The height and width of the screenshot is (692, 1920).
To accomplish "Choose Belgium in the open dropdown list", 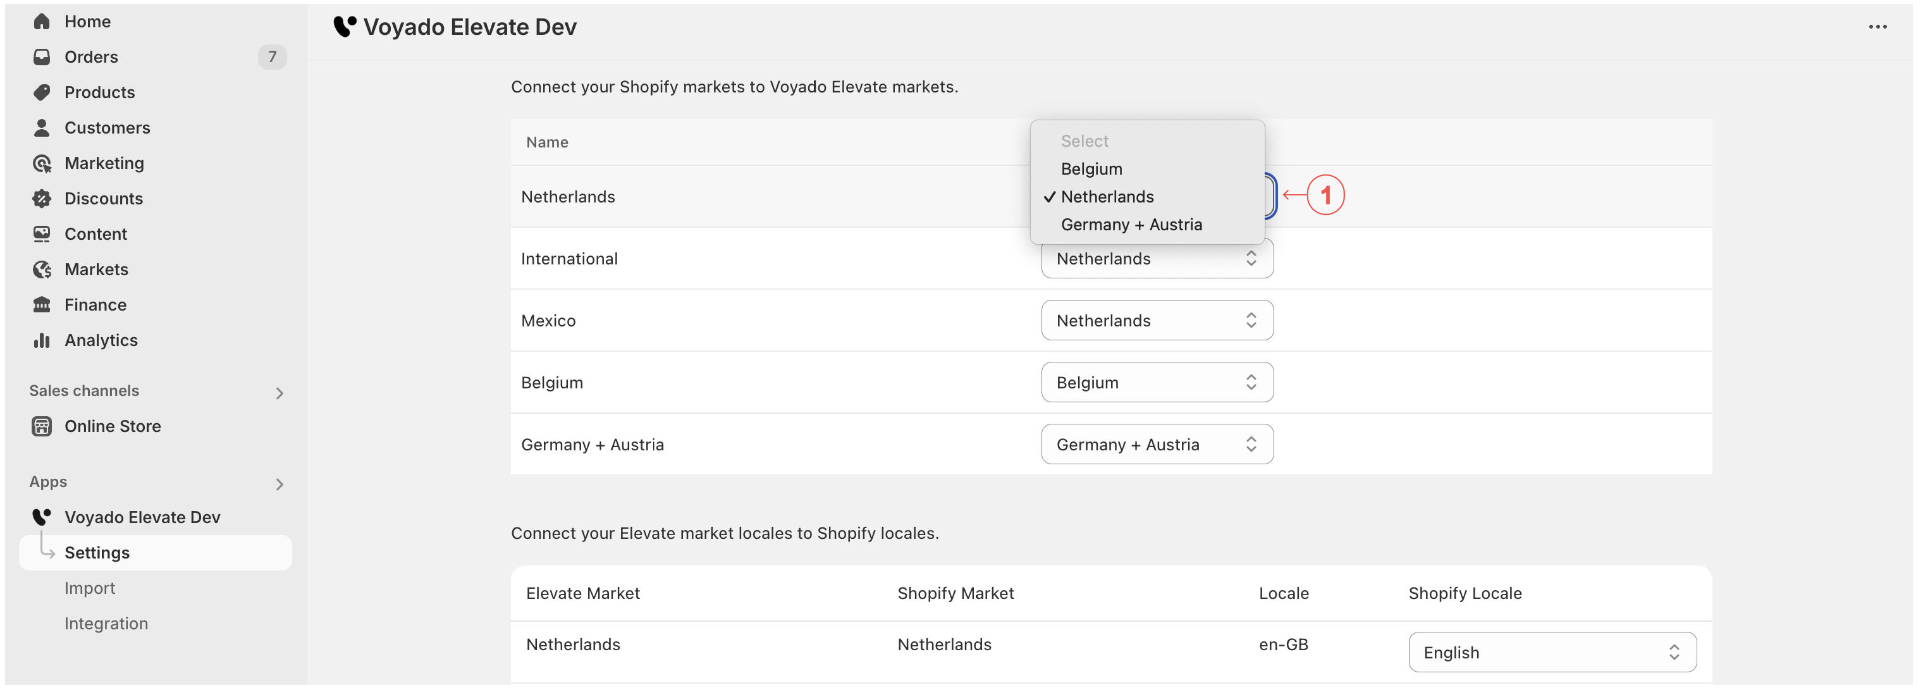I will [x=1091, y=169].
